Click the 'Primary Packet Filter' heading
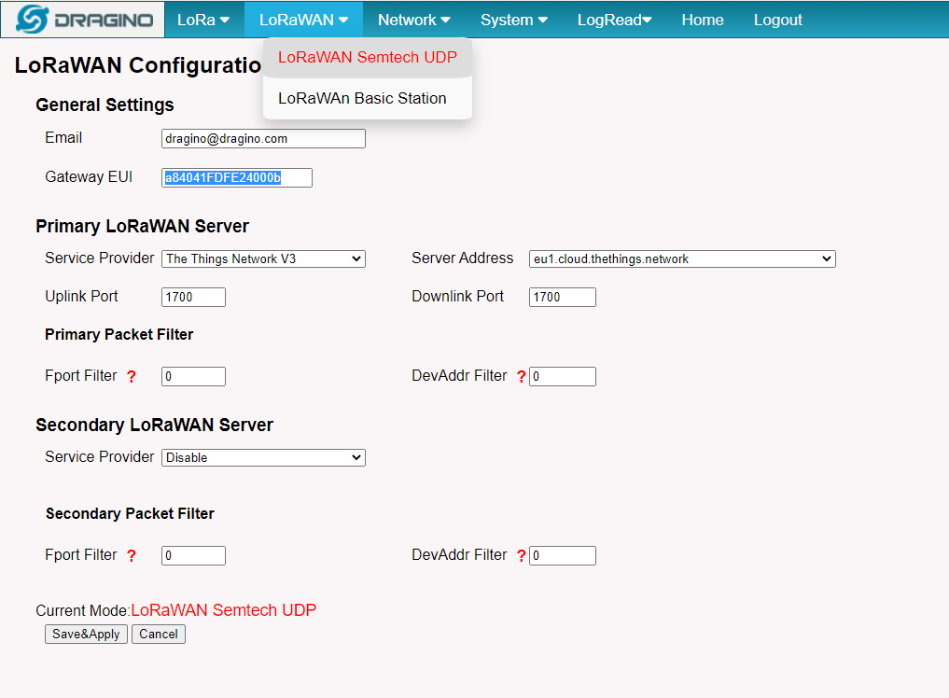Viewport: 949px width, 698px height. point(119,335)
